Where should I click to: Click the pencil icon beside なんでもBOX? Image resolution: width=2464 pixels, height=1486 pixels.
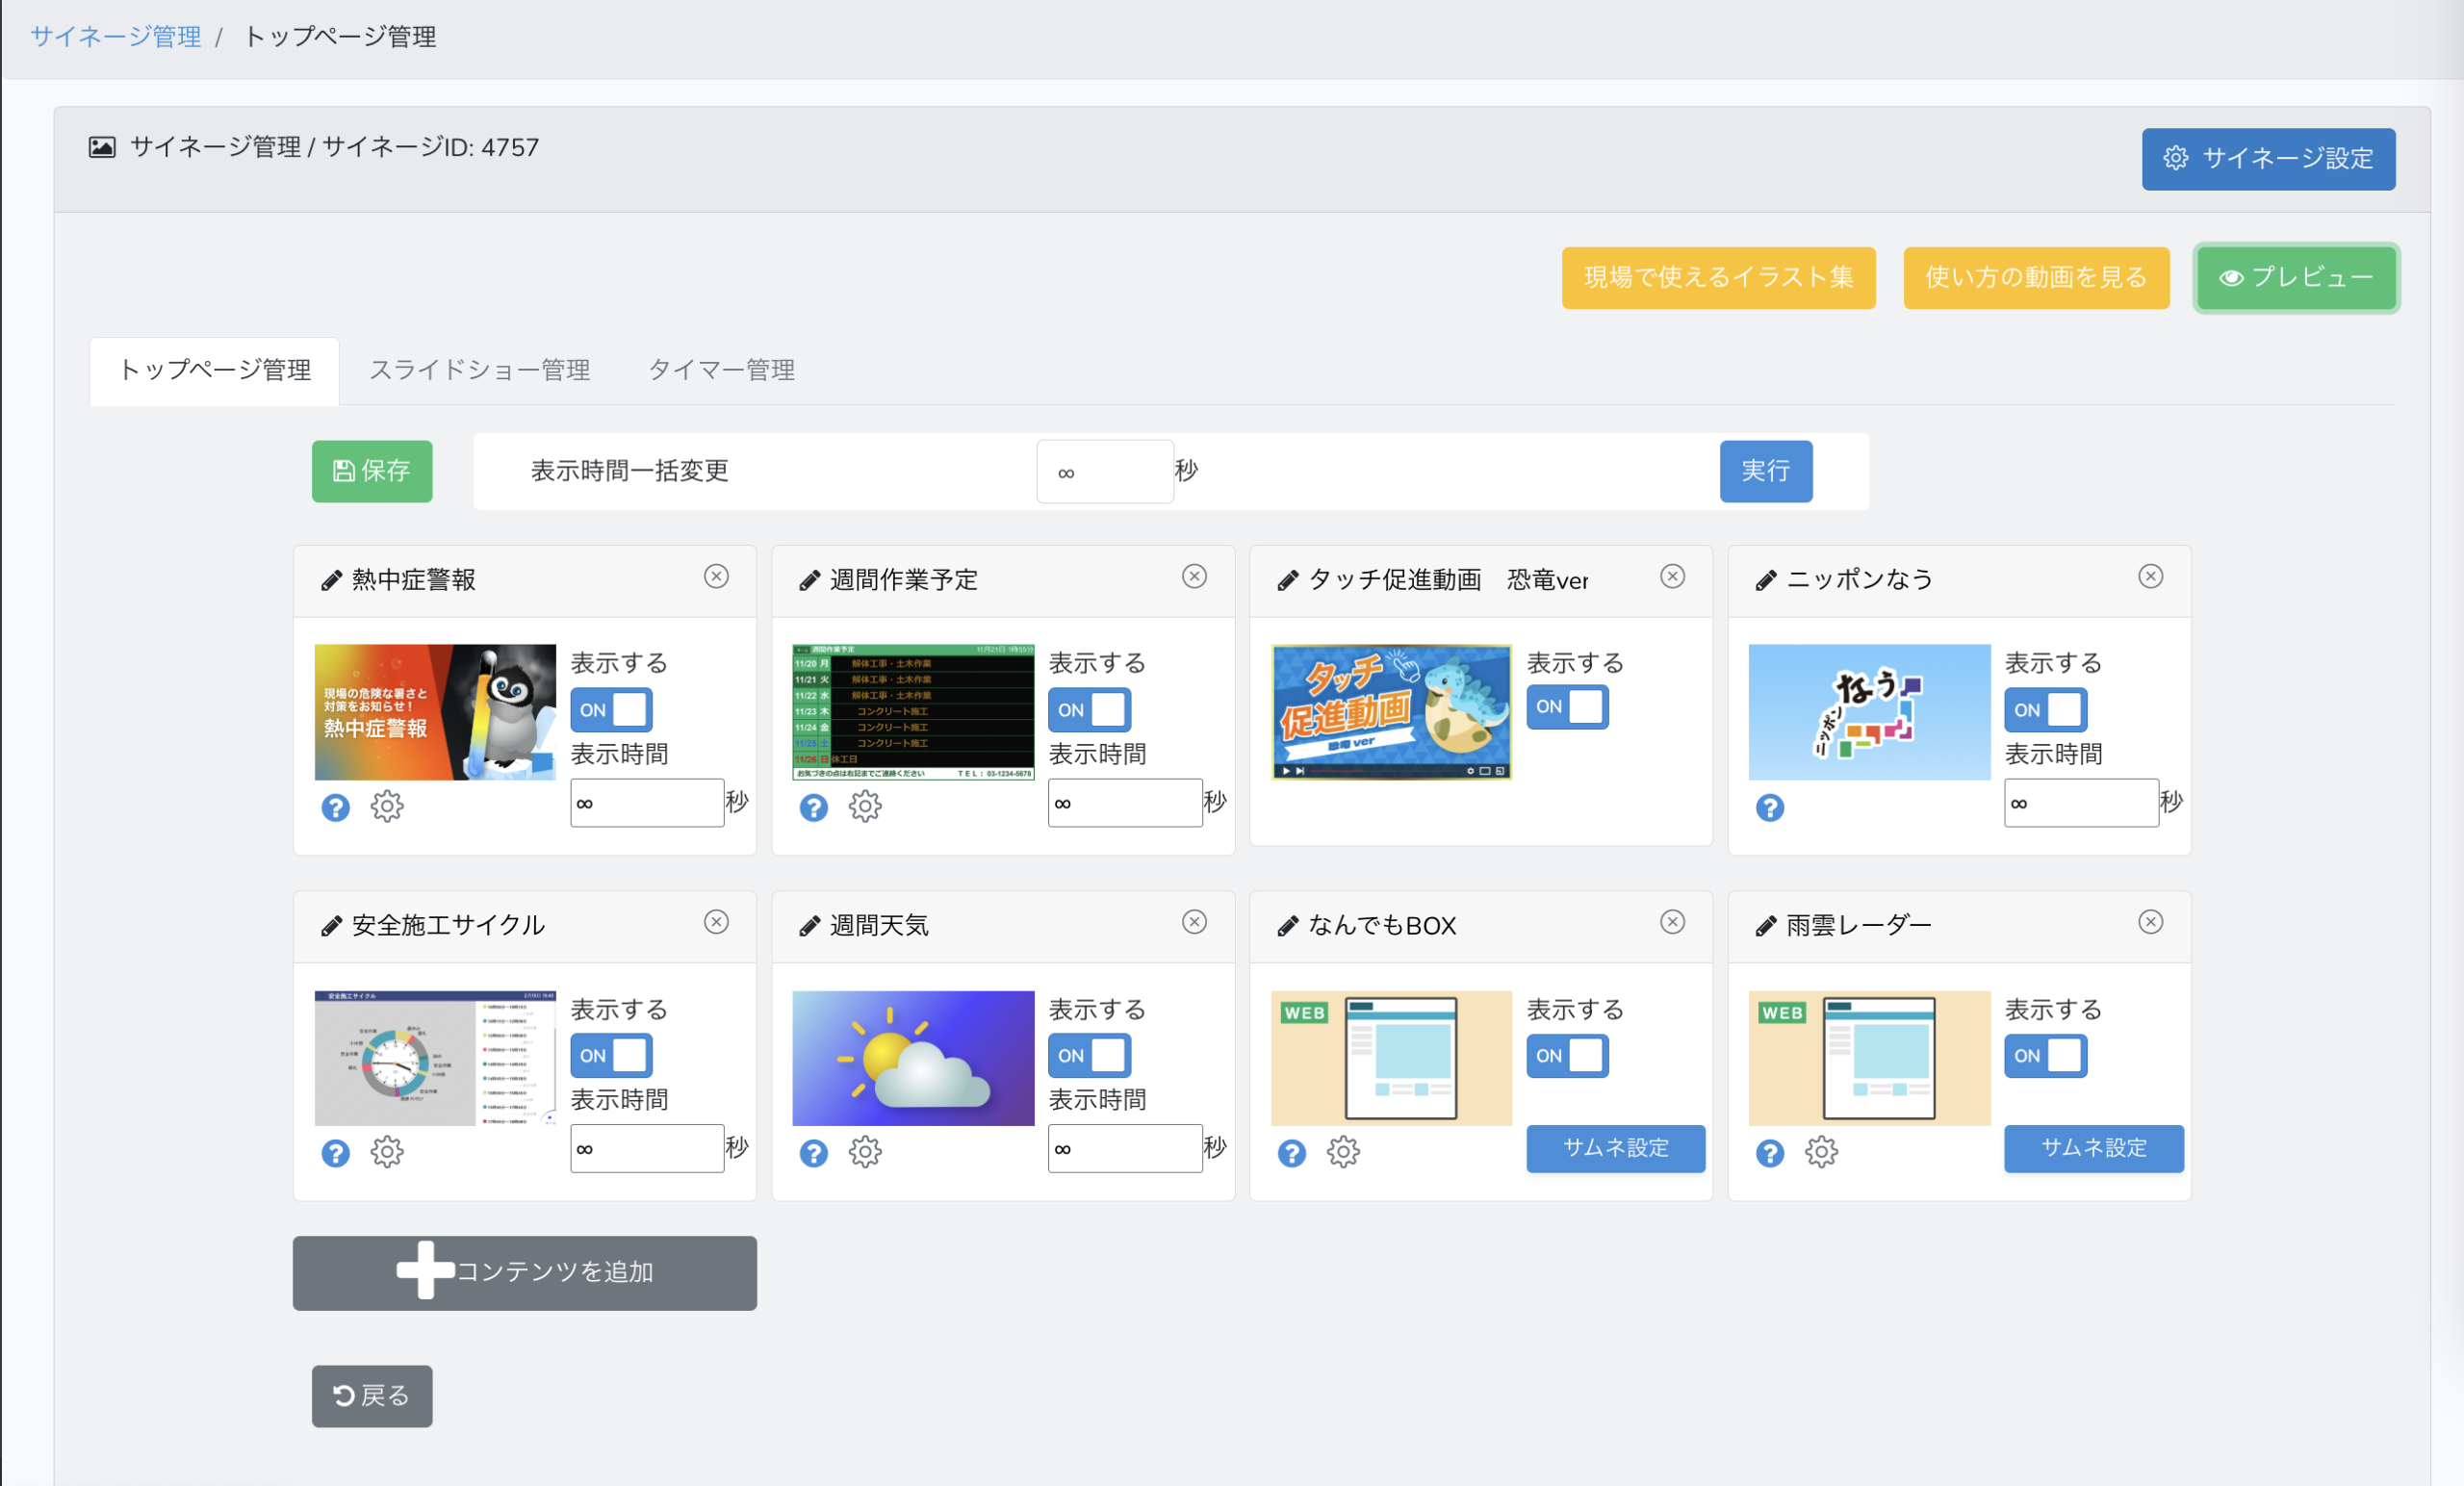coord(1288,927)
